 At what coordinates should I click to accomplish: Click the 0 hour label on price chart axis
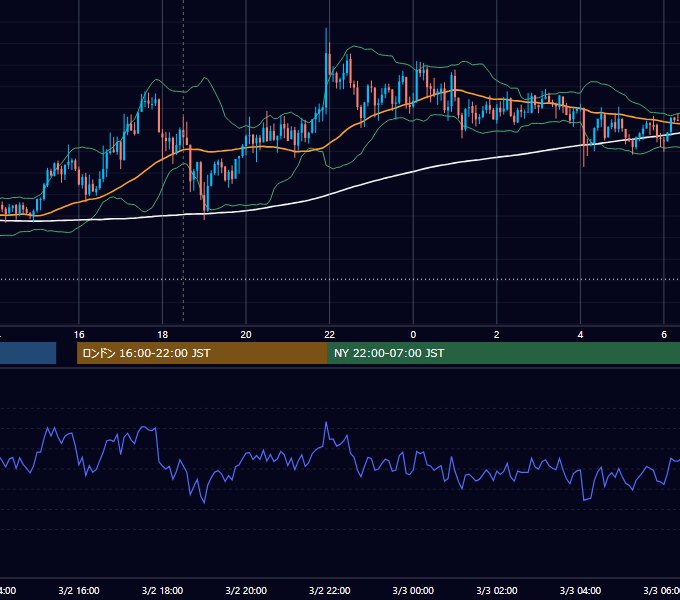413,335
